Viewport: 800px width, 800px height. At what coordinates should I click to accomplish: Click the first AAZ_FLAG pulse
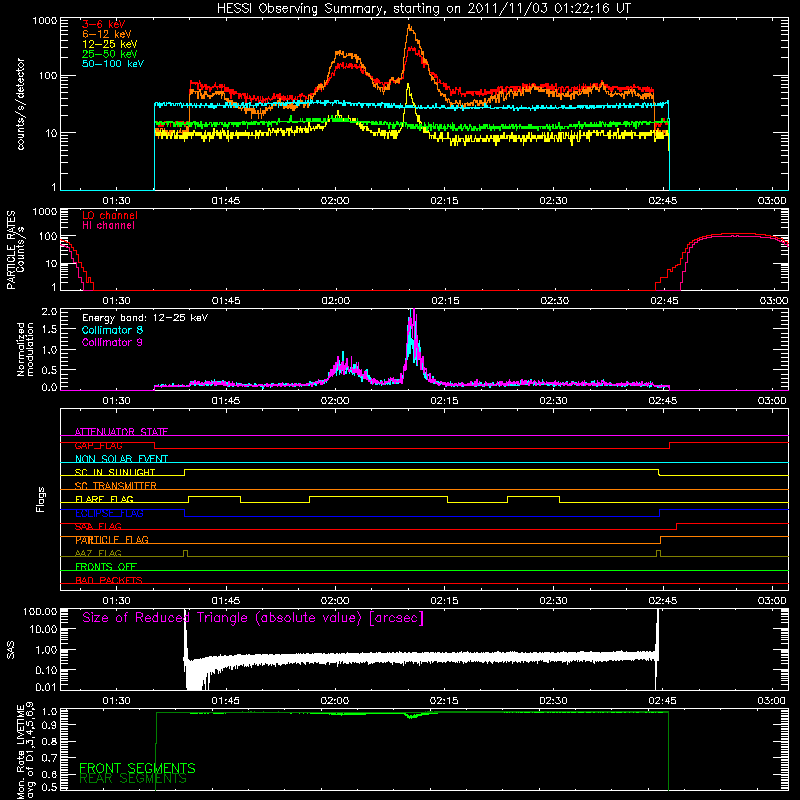185,553
